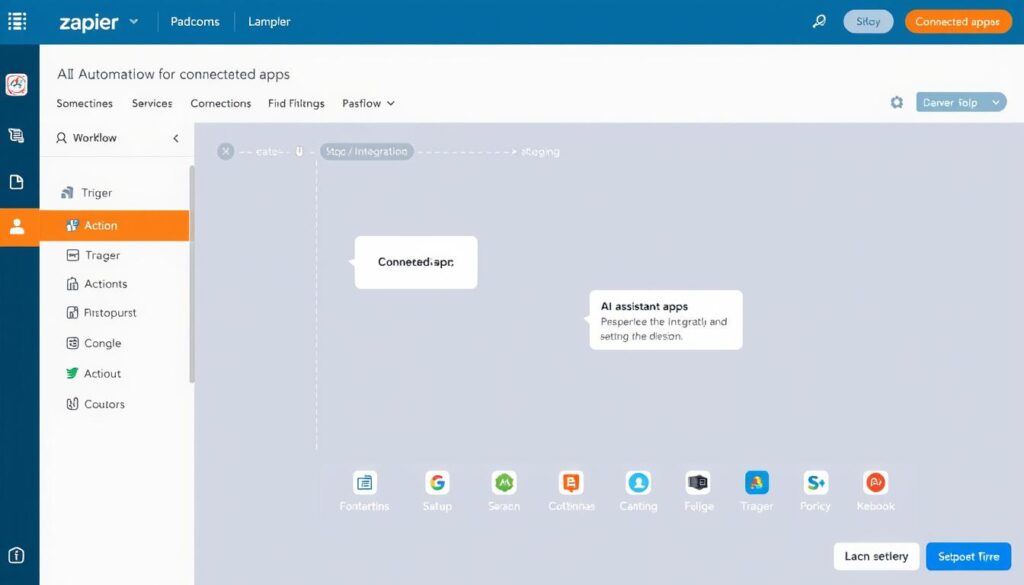Open the red Kebook app icon
Image resolution: width=1024 pixels, height=585 pixels.
874,483
